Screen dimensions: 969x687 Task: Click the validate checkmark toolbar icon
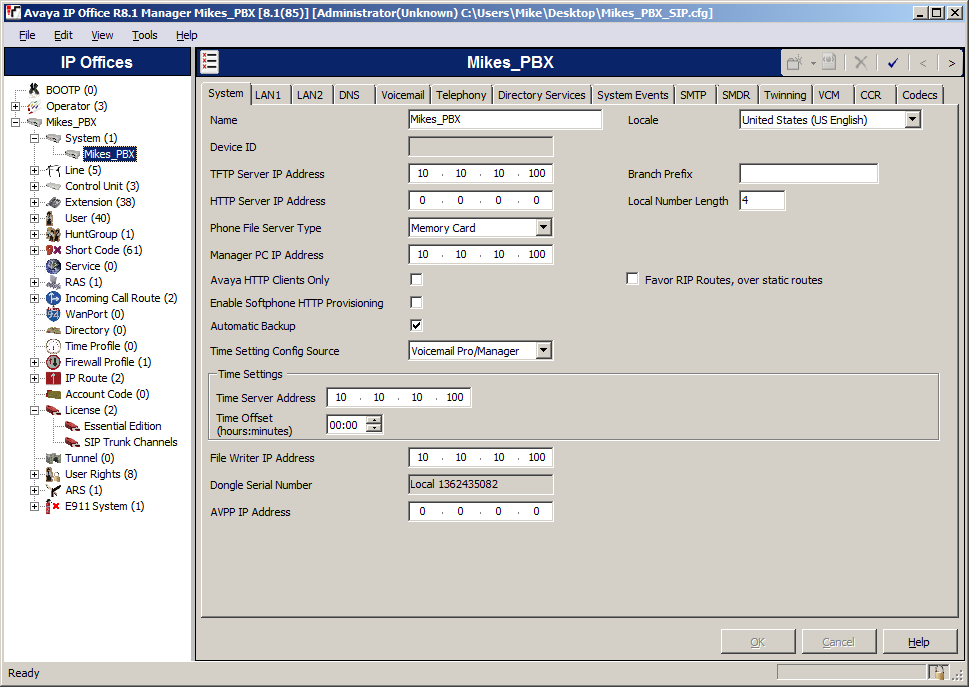click(x=893, y=62)
